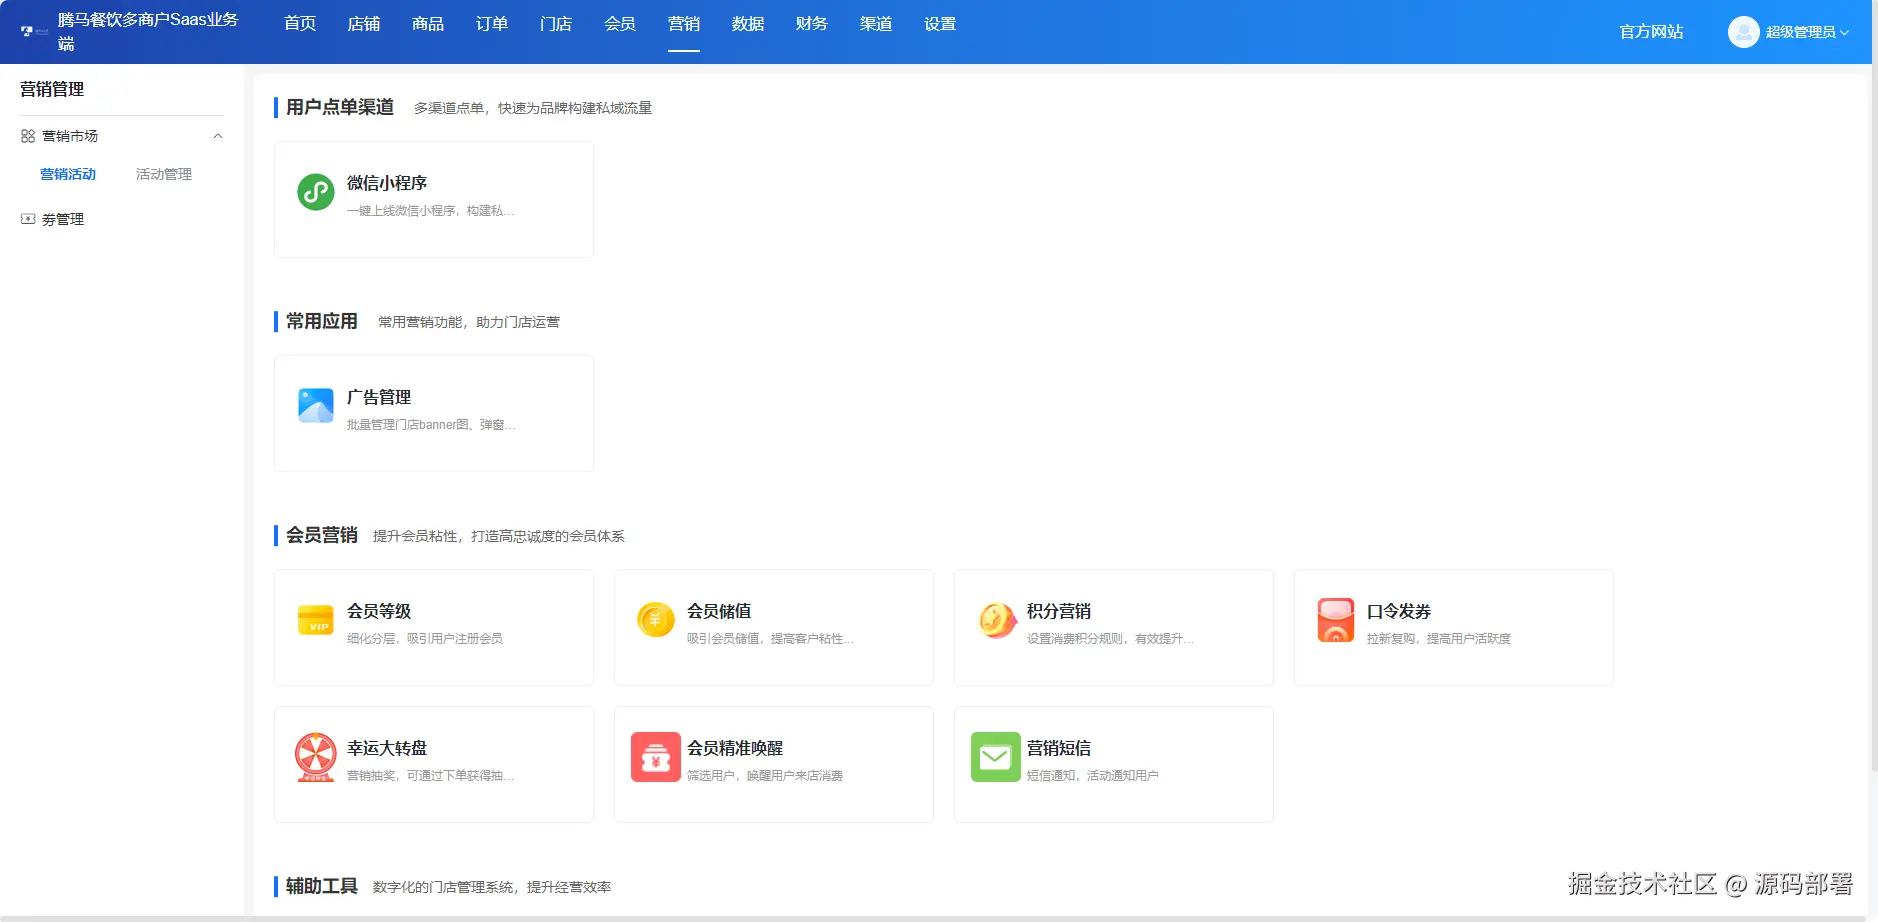
Task: Open the 店铺 top menu
Action: coord(364,24)
